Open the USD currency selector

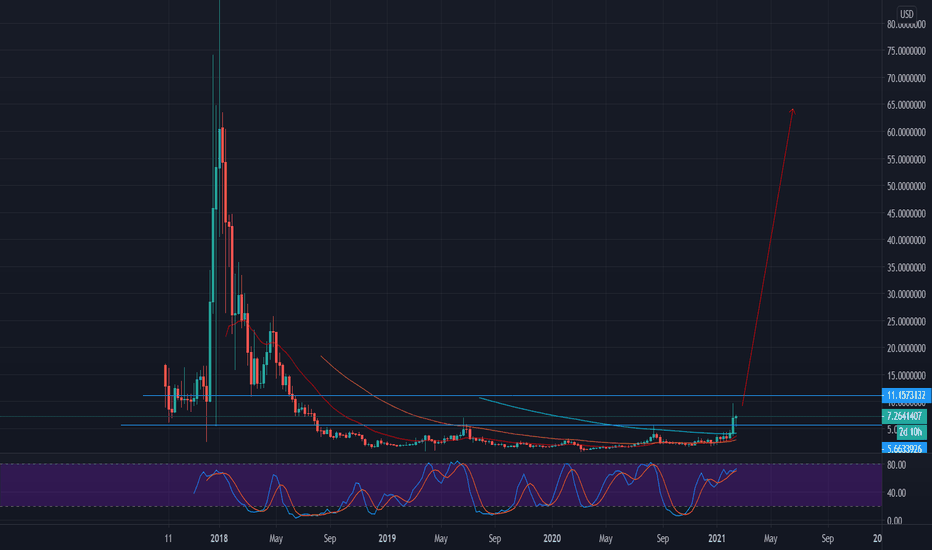(906, 14)
